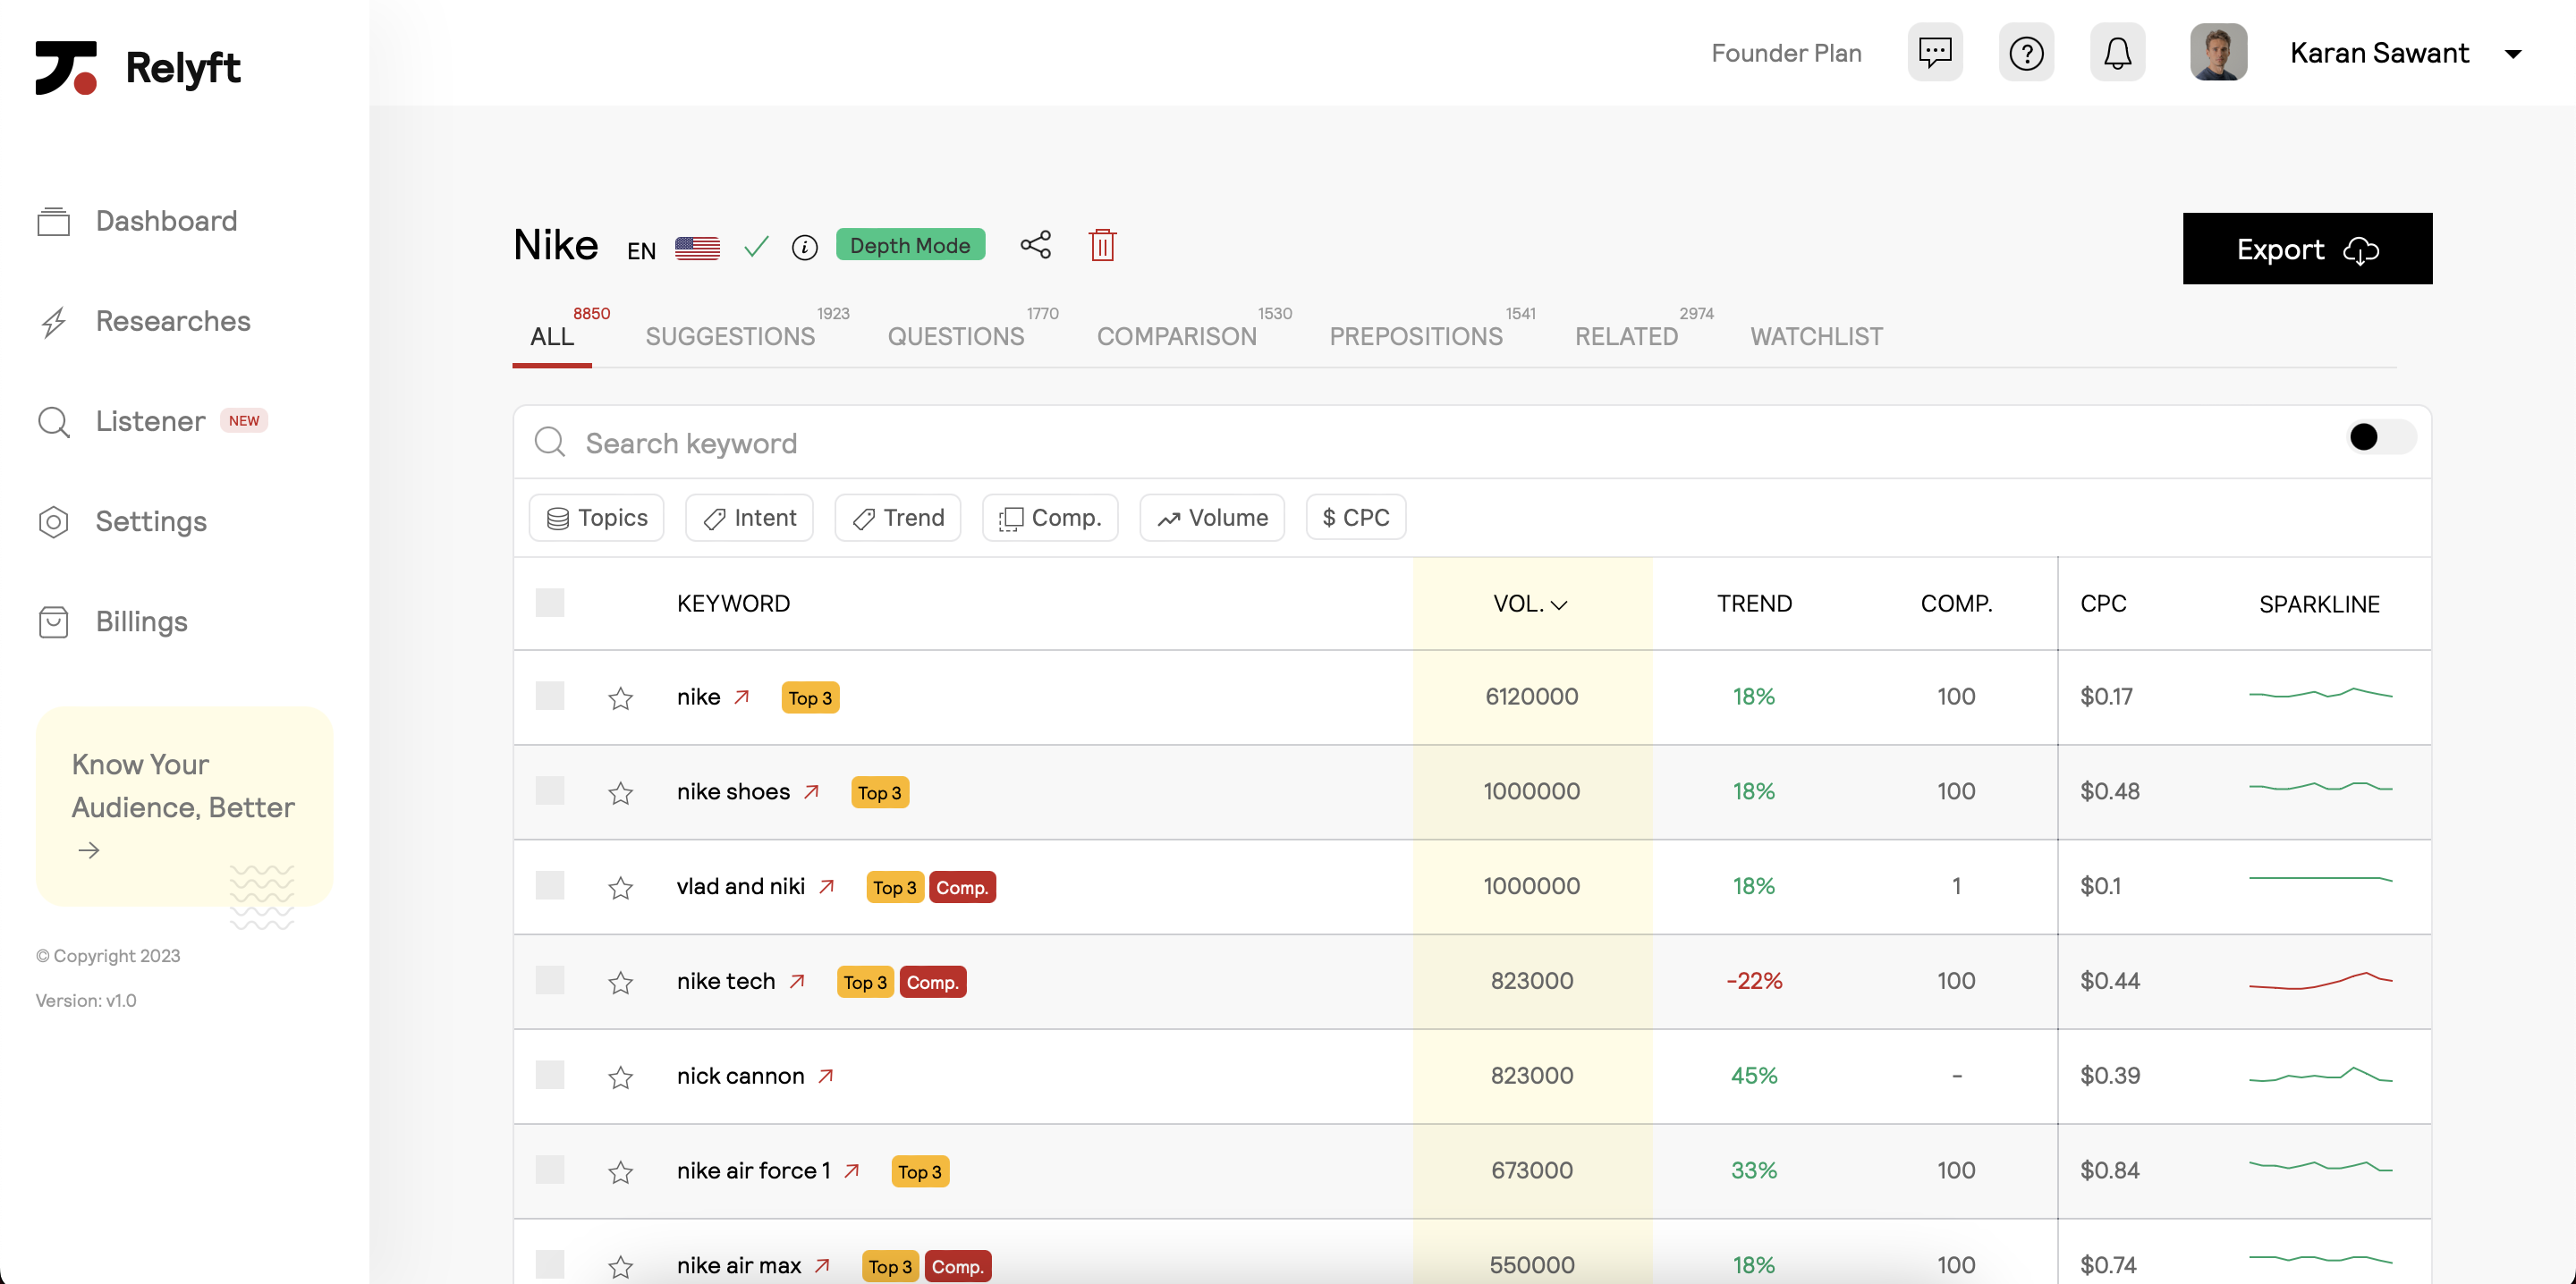Open Listener in the sidebar
Screen dimensions: 2576x1284
(x=152, y=421)
